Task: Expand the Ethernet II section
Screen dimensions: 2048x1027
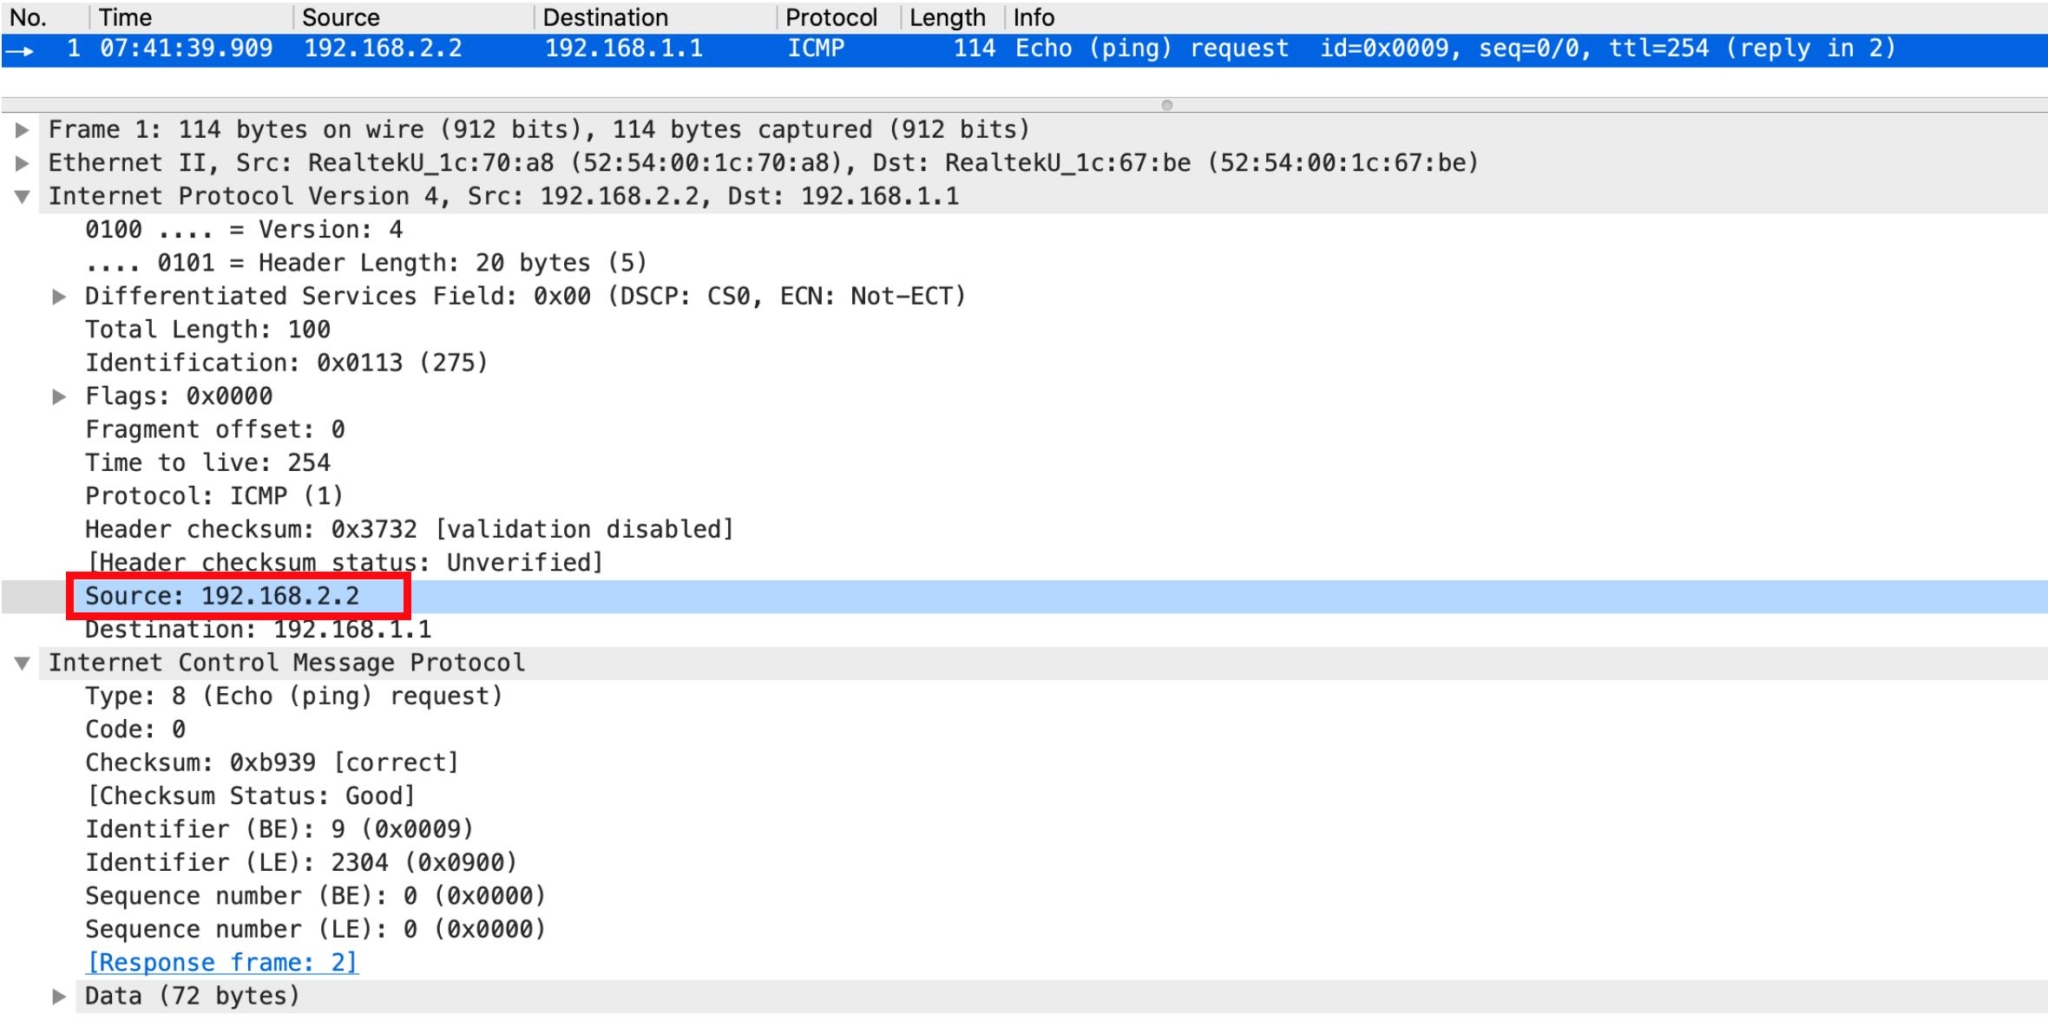Action: click(x=21, y=163)
